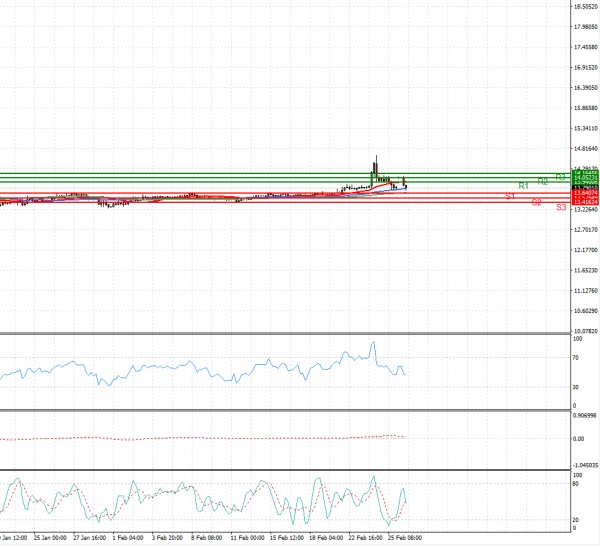600x546 pixels.
Task: Click the 12.17700 price axis label
Action: pos(585,250)
